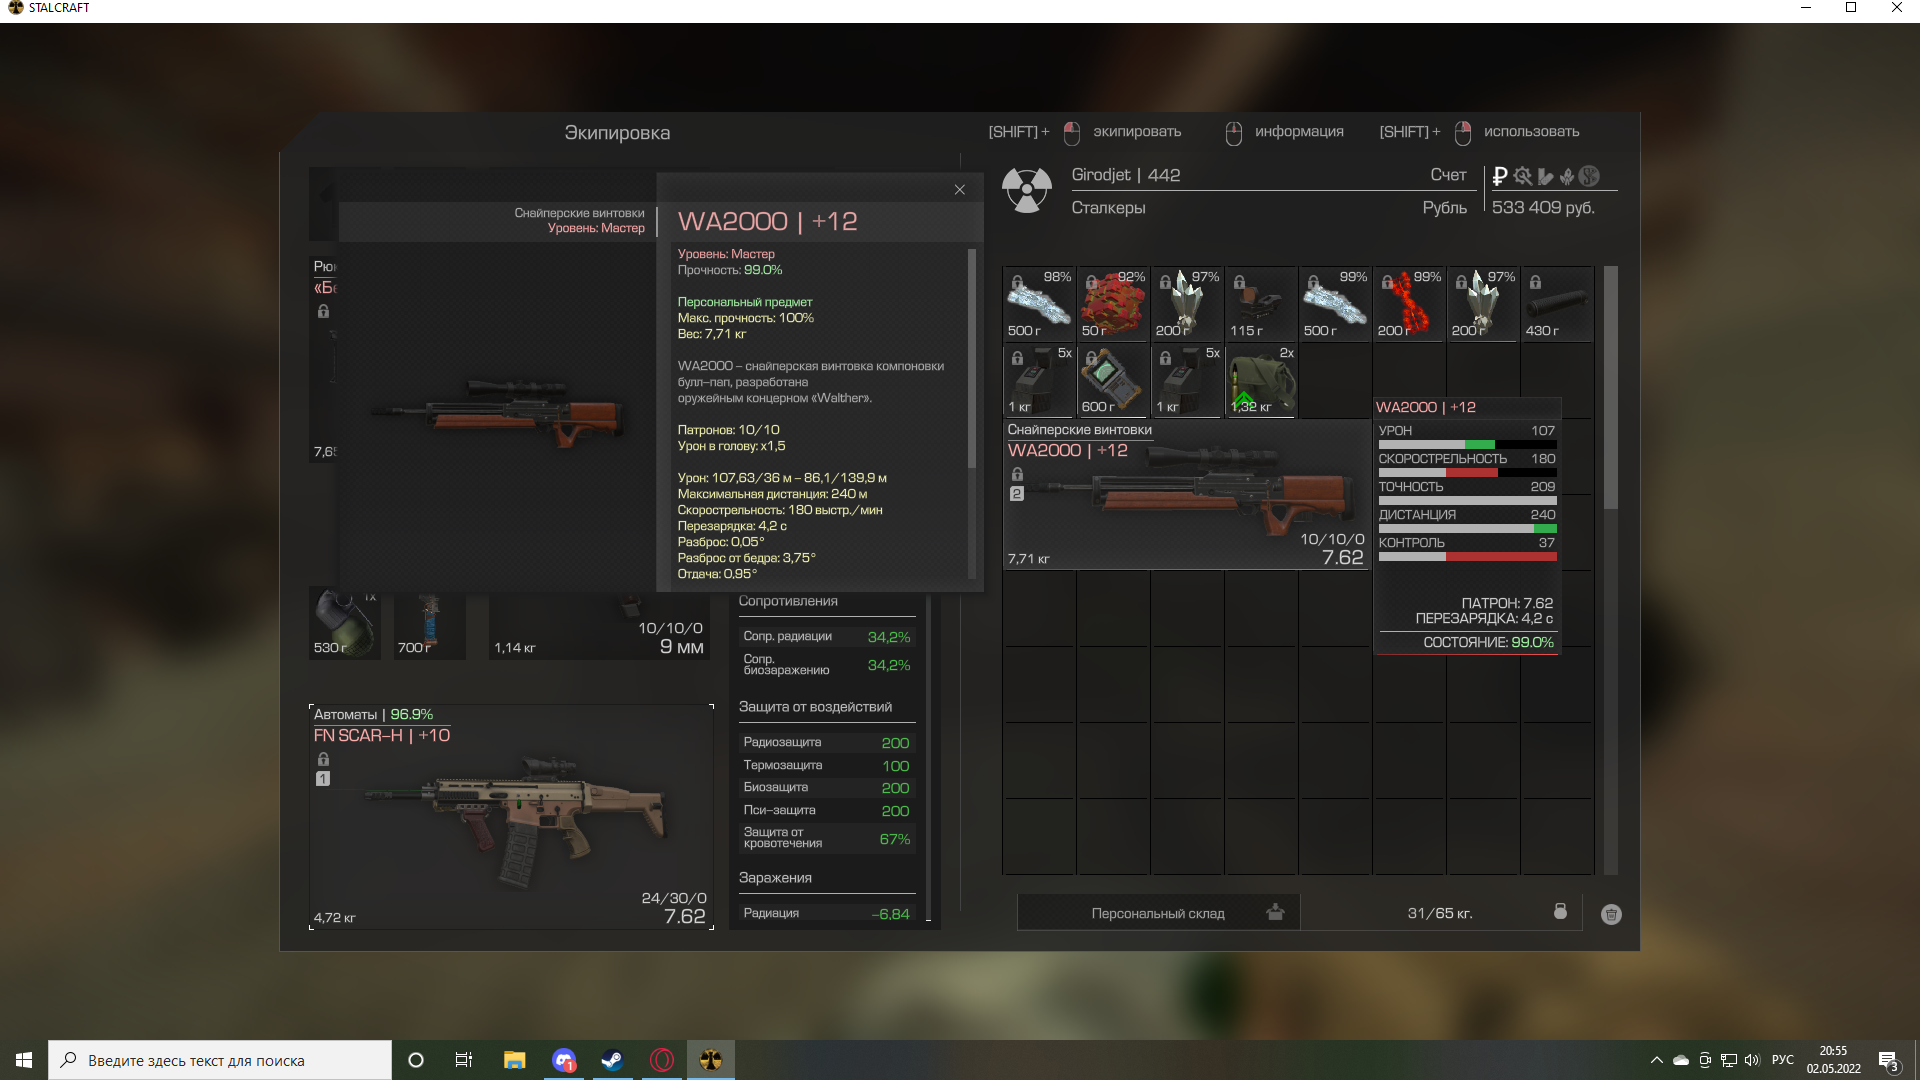1920x1080 pixels.
Task: Select the 600 г detector device
Action: [x=1113, y=380]
